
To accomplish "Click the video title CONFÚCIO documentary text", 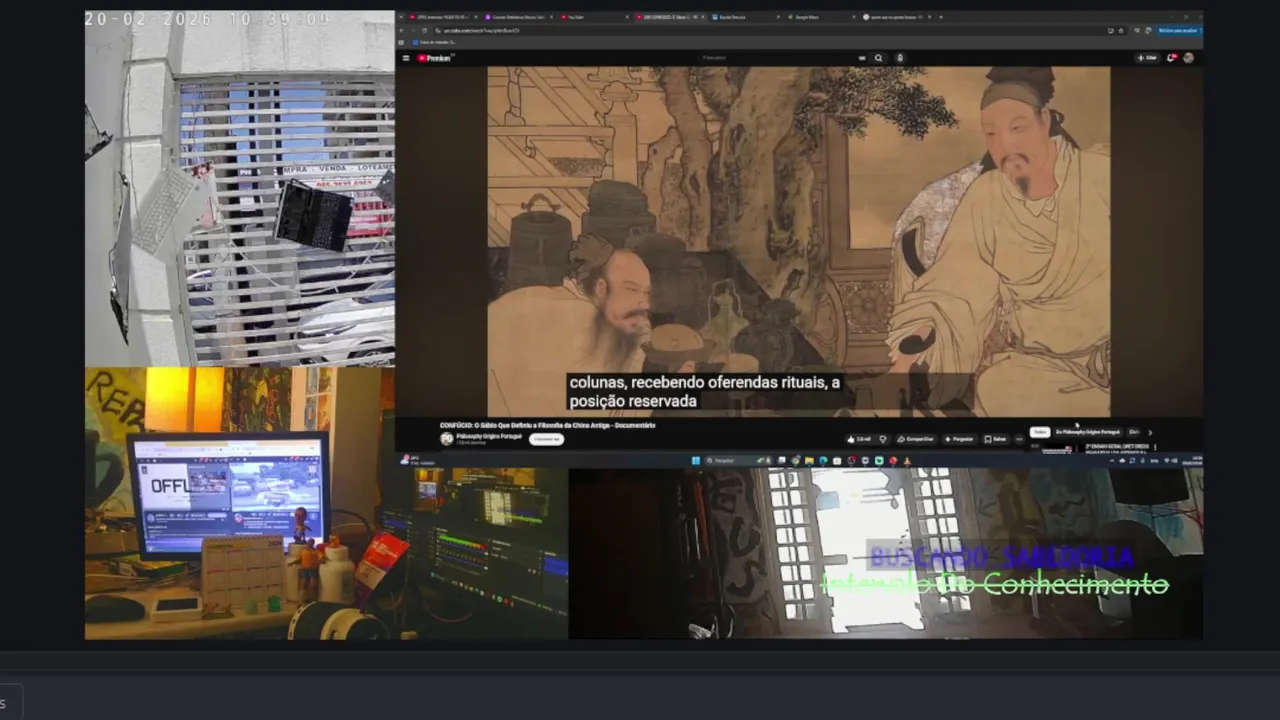I will point(547,425).
